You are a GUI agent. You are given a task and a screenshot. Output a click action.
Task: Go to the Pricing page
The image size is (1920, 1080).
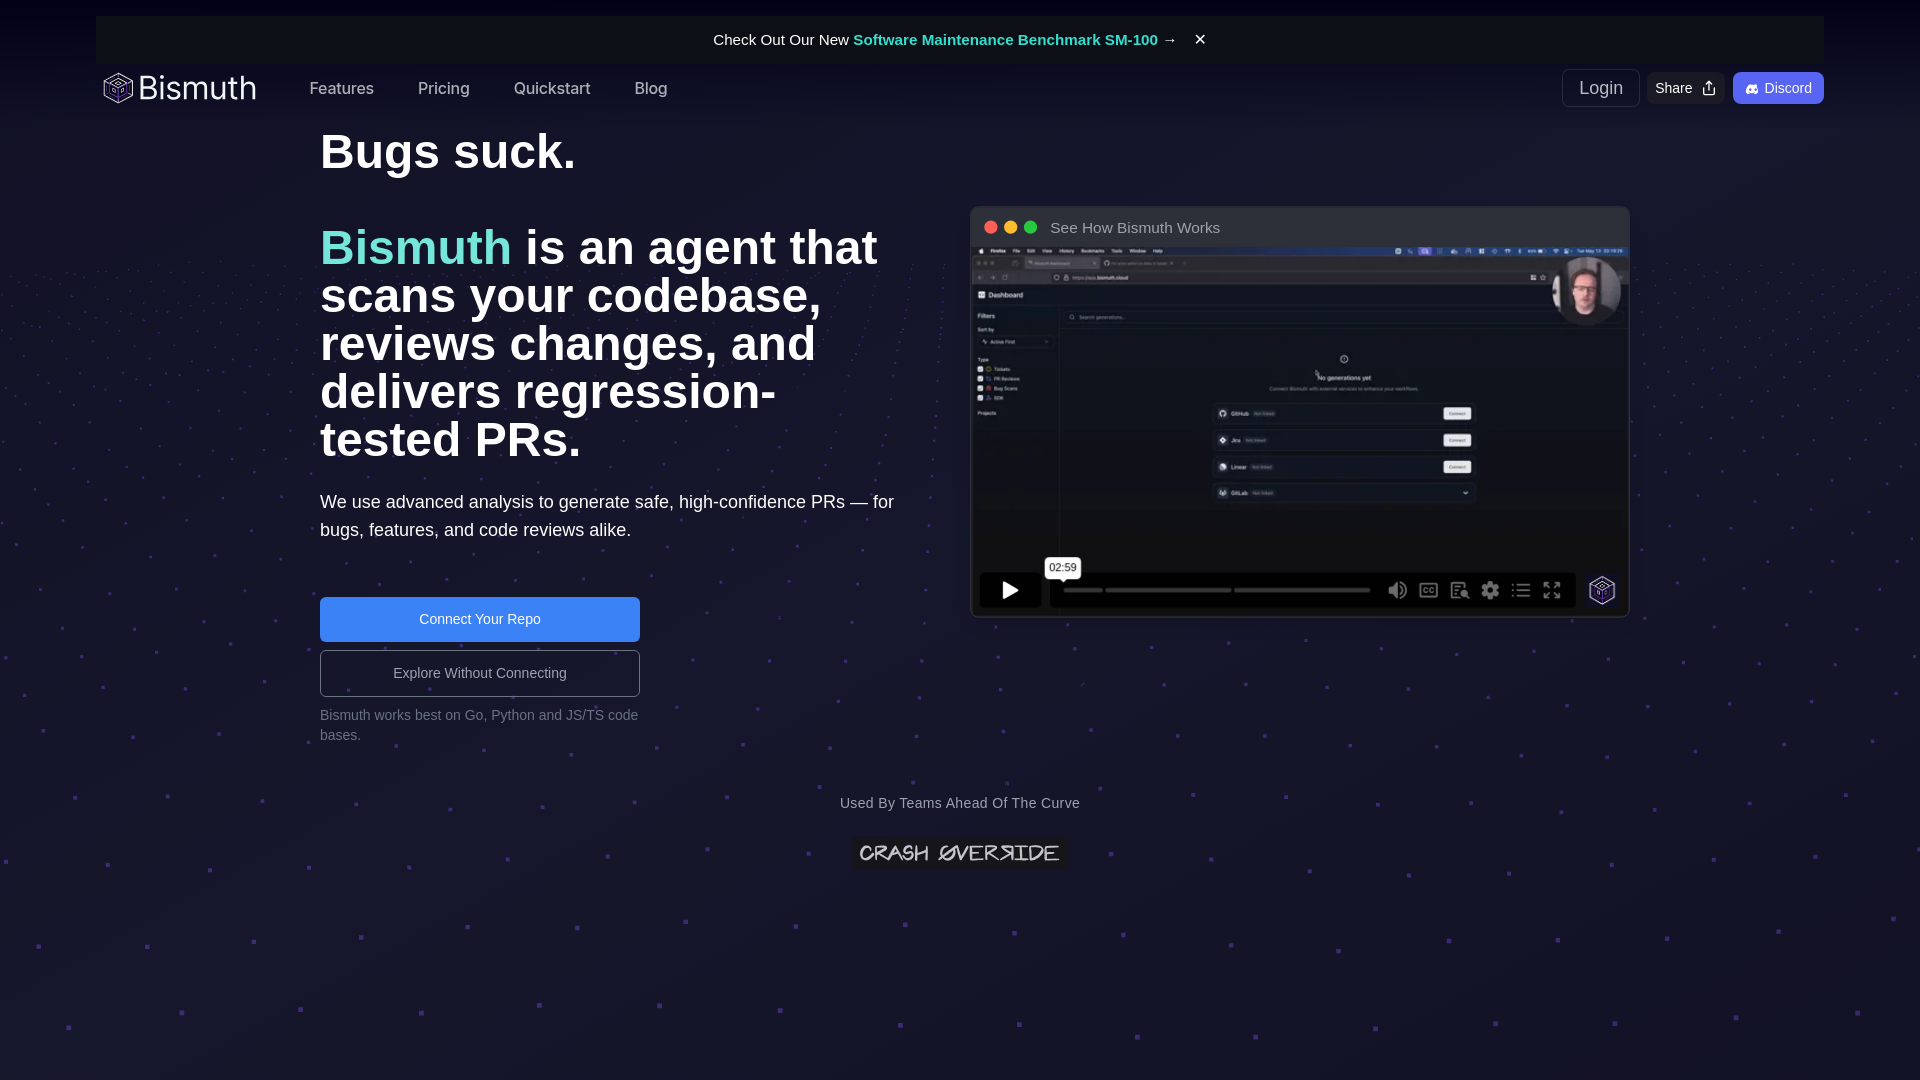[443, 88]
